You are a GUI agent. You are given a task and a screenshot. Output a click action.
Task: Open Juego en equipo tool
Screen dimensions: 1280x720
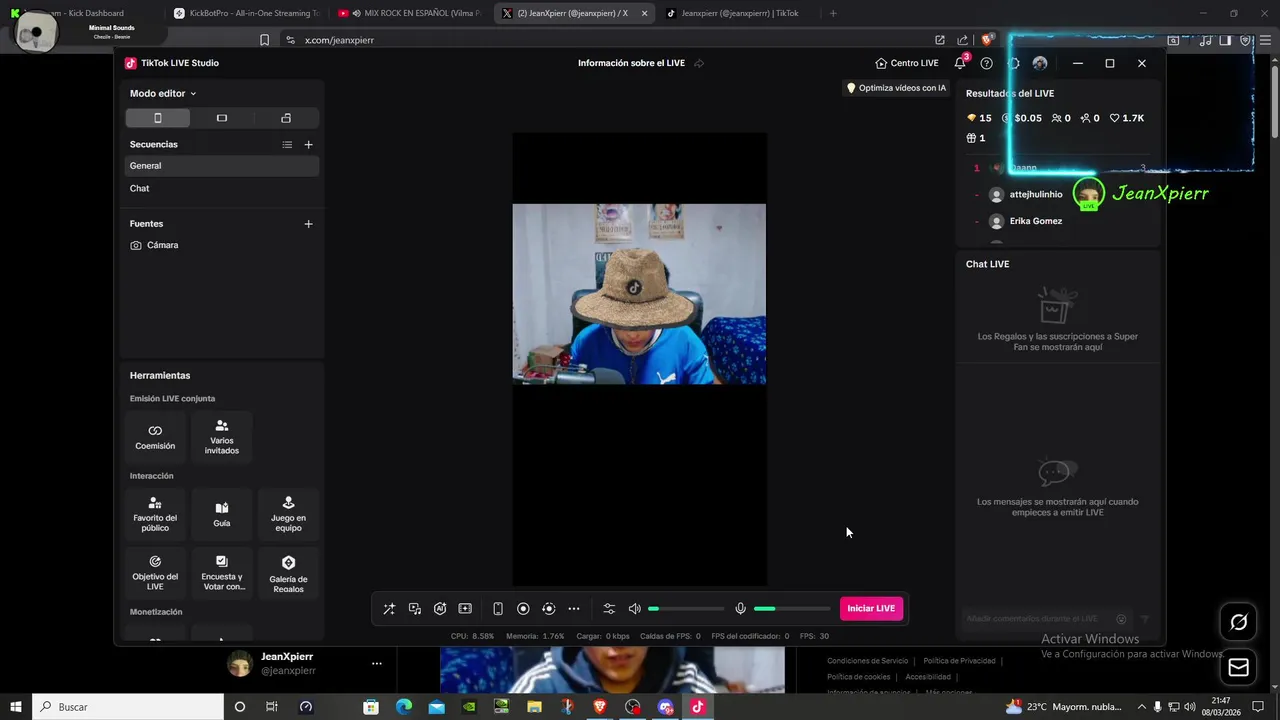[x=288, y=514]
